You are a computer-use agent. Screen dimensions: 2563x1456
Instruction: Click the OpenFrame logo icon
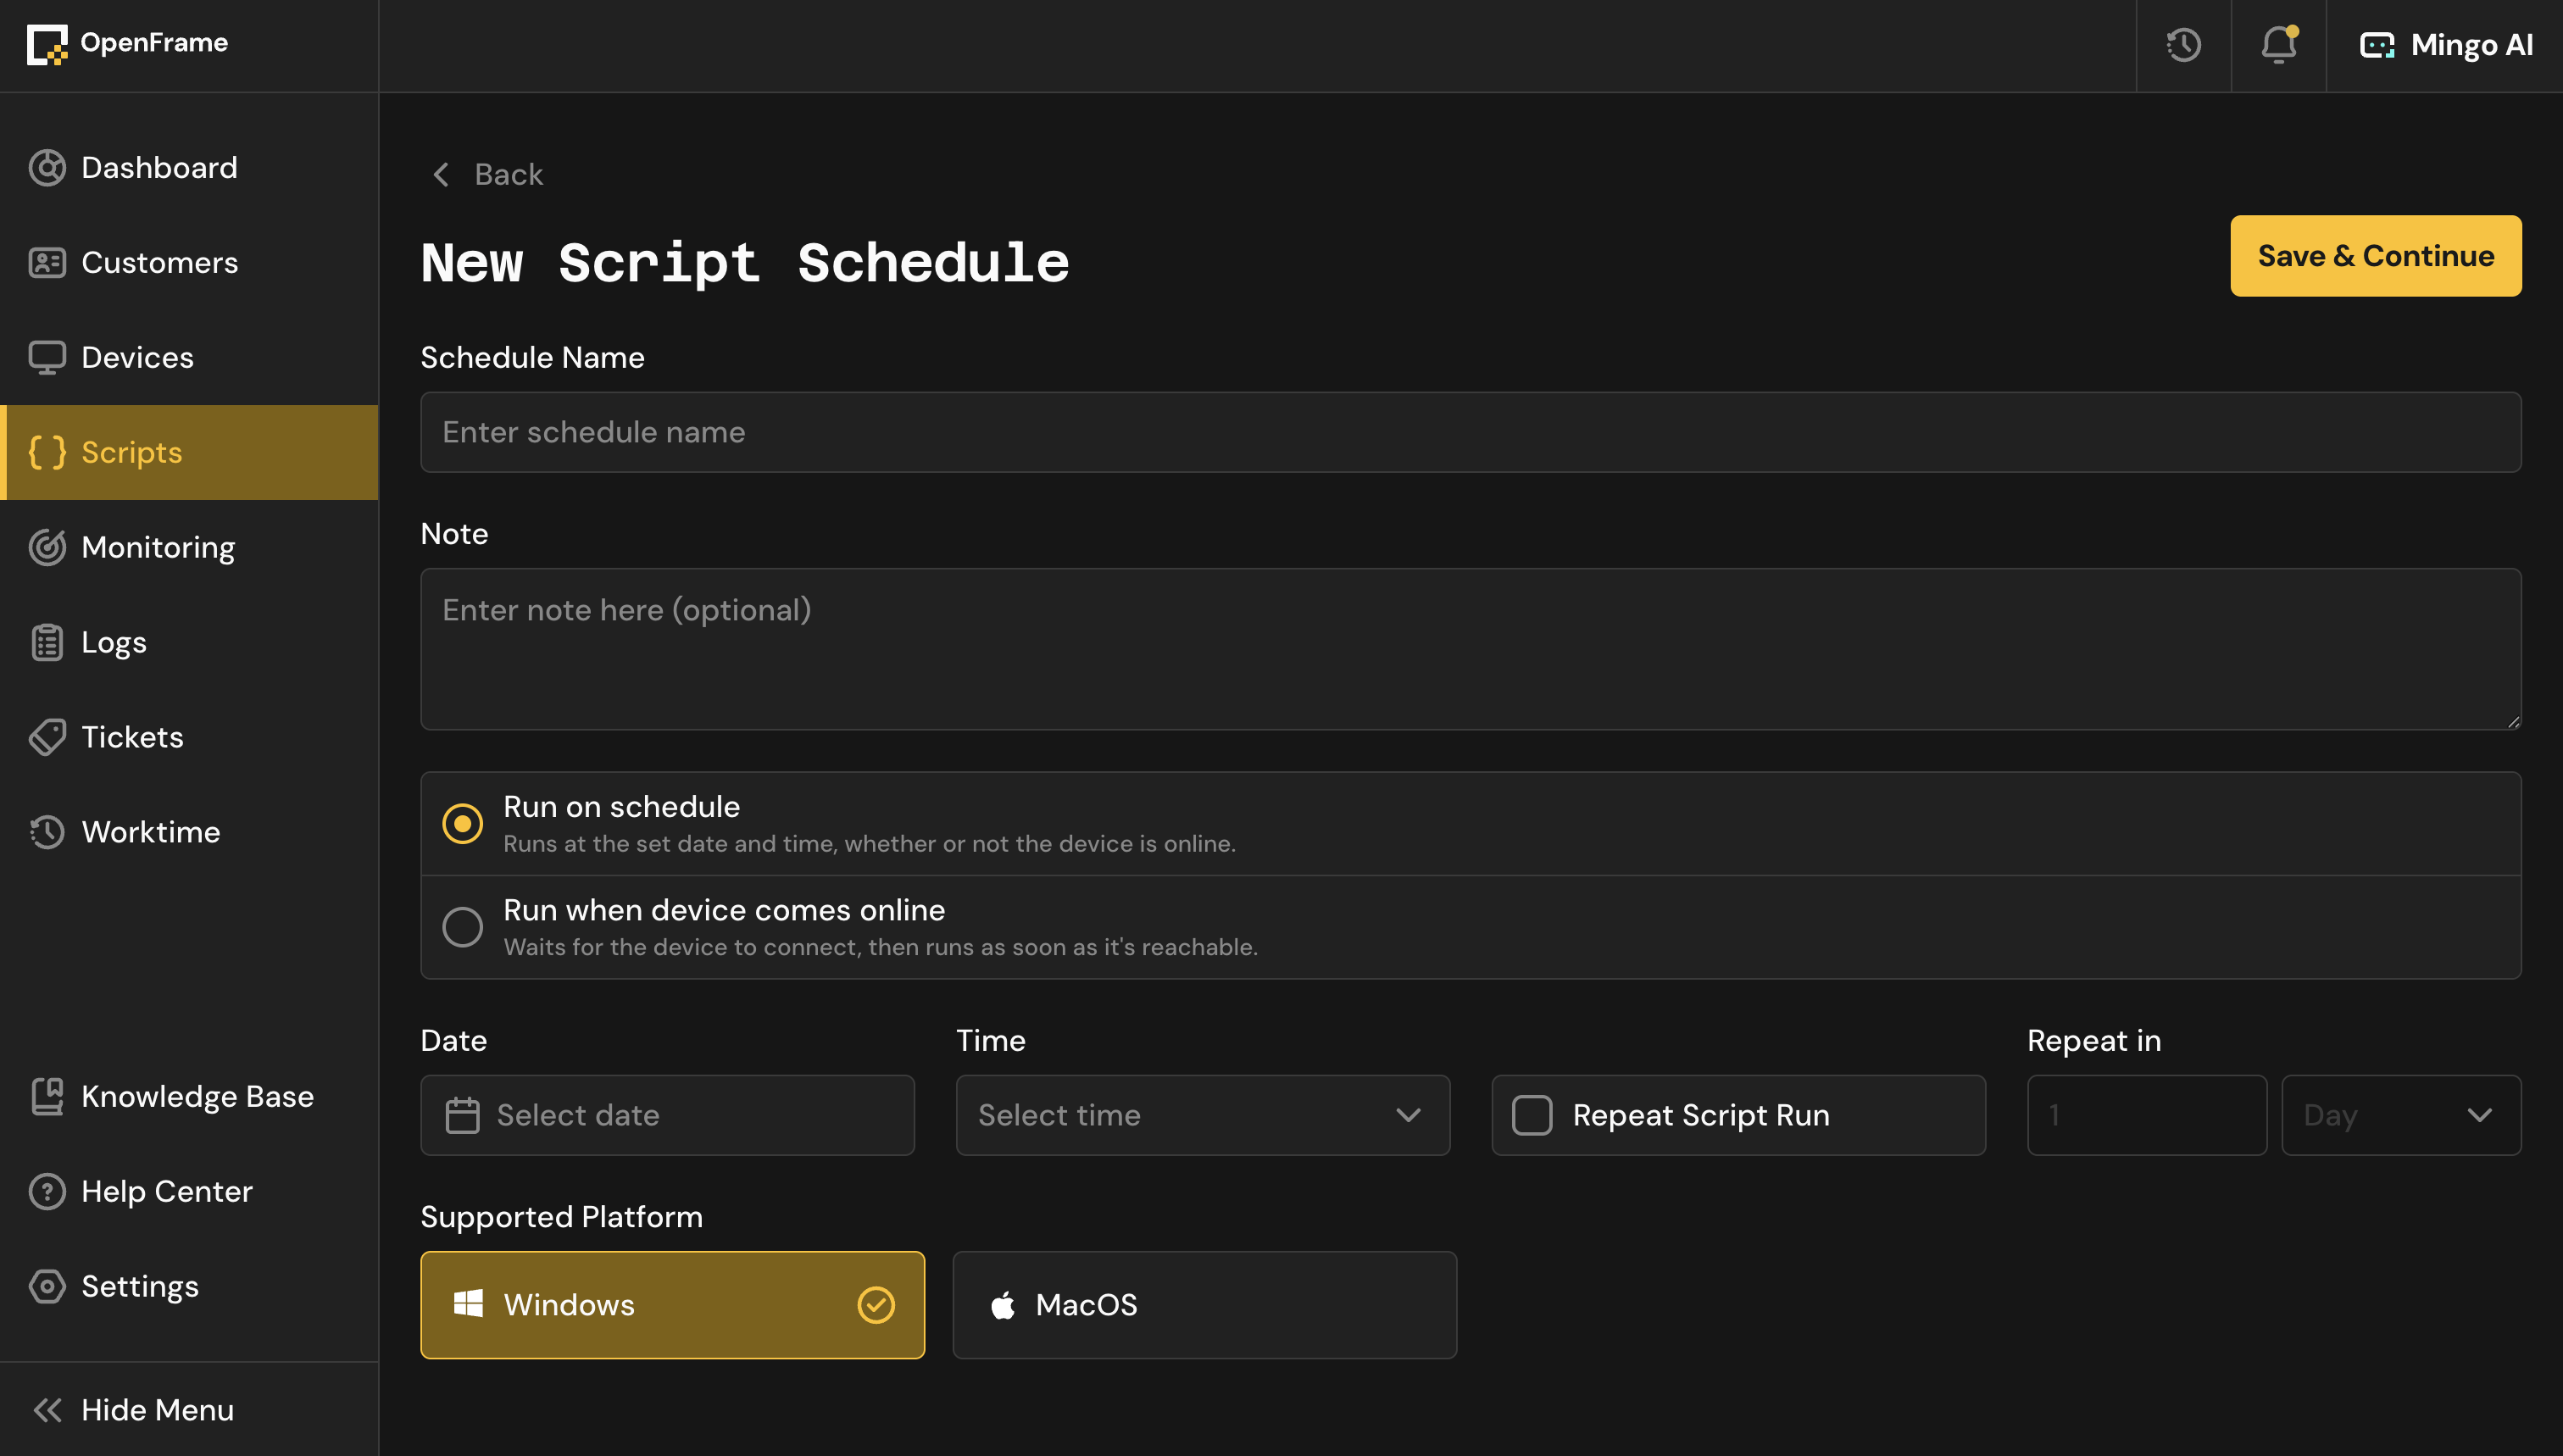click(x=47, y=45)
